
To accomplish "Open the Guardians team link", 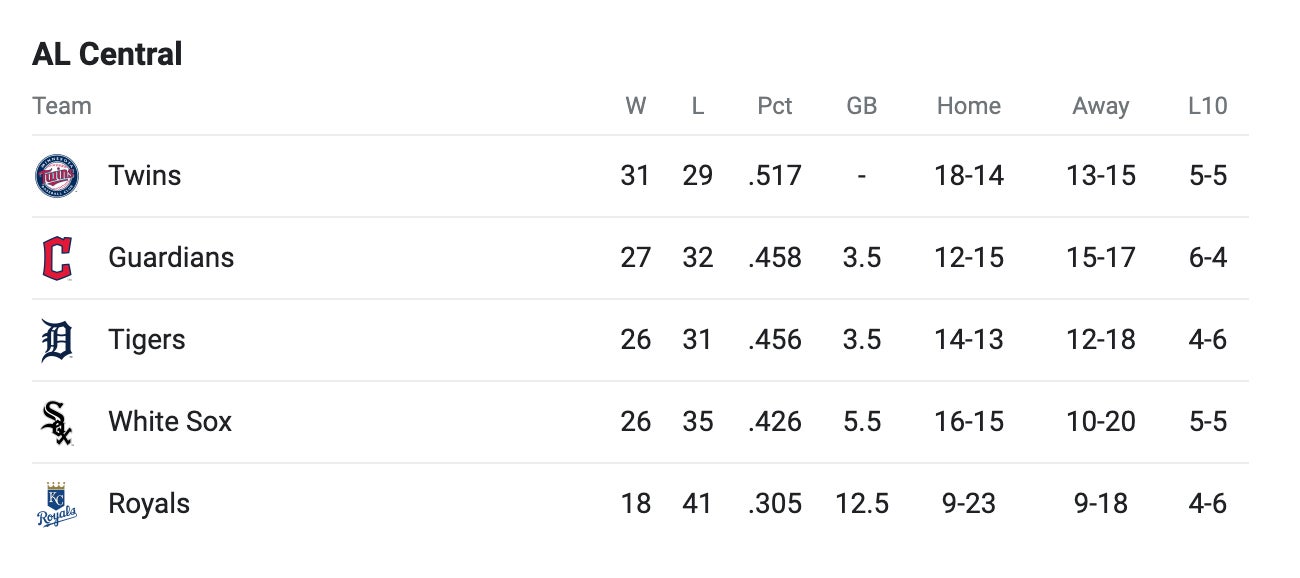I will (171, 258).
